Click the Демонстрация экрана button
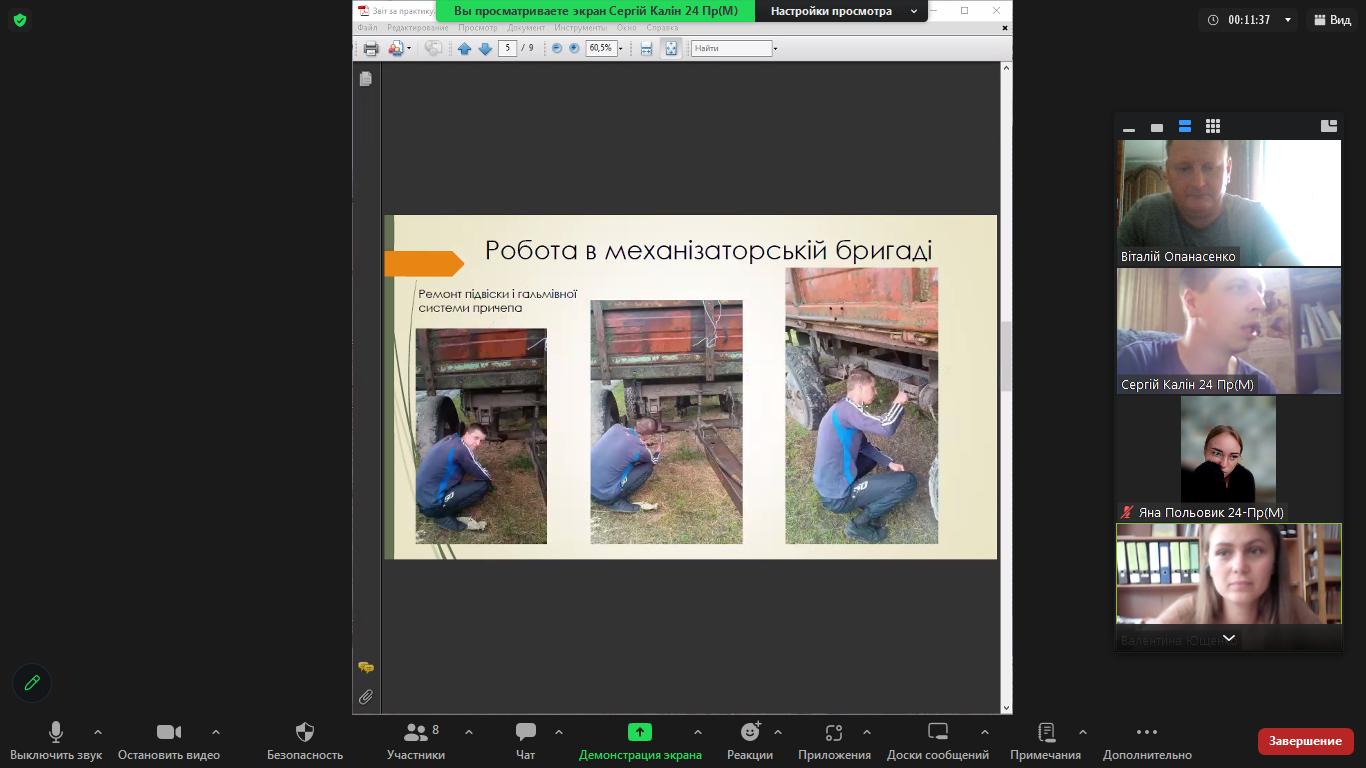This screenshot has height=768, width=1366. tap(640, 741)
